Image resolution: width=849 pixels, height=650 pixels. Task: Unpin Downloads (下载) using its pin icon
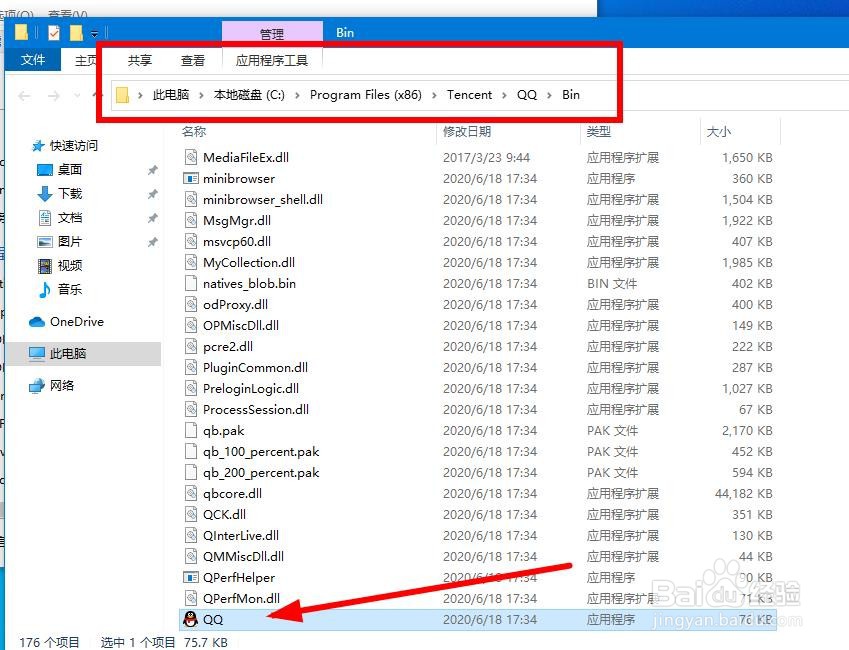[x=153, y=194]
